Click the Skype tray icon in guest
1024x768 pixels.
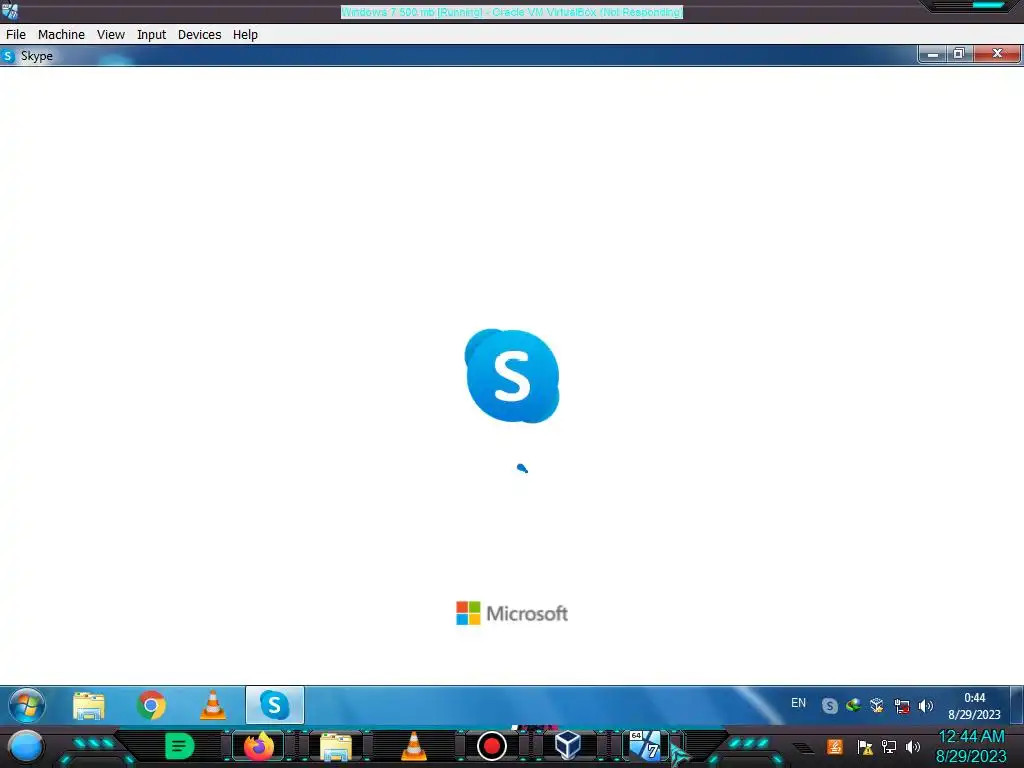tap(829, 706)
